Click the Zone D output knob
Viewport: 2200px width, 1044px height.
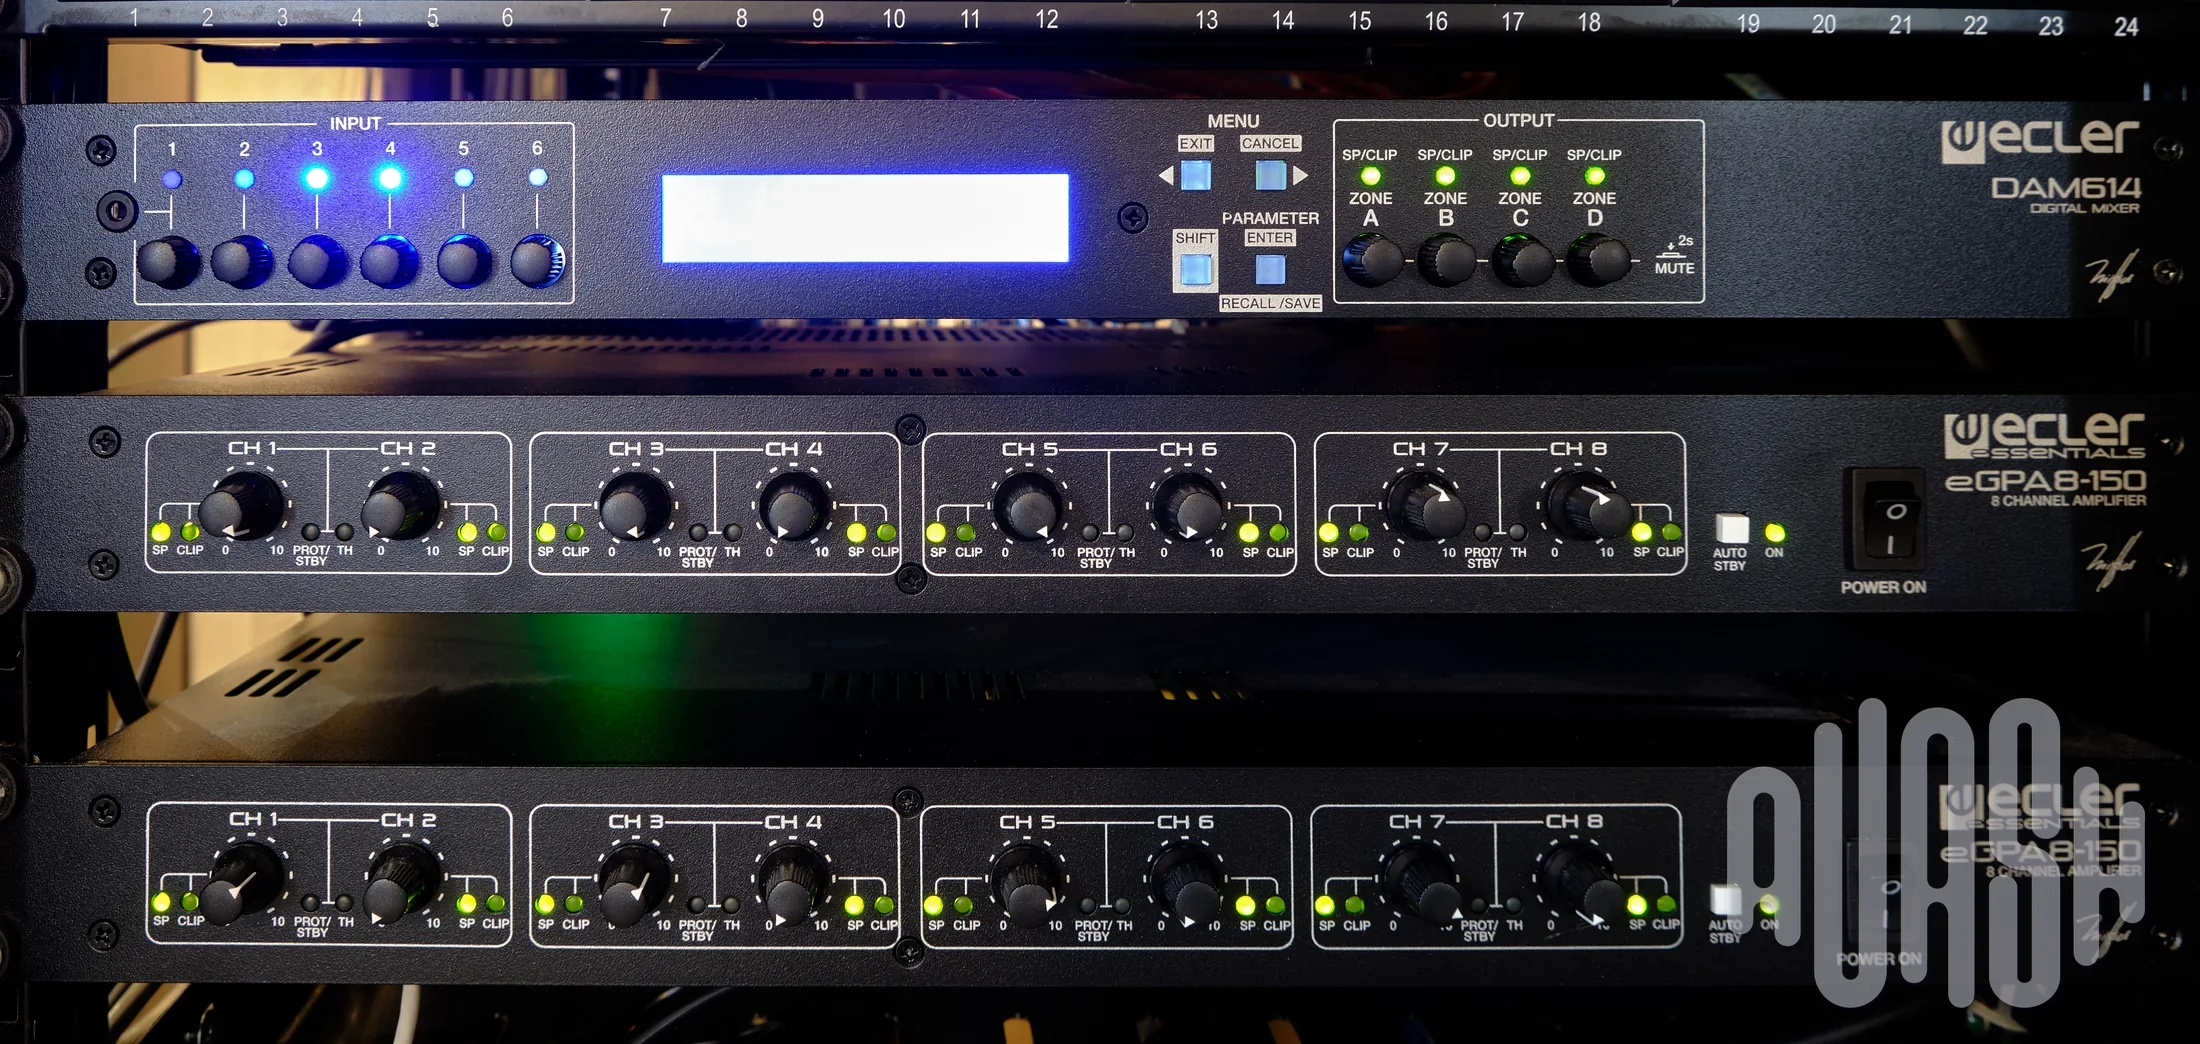1597,261
